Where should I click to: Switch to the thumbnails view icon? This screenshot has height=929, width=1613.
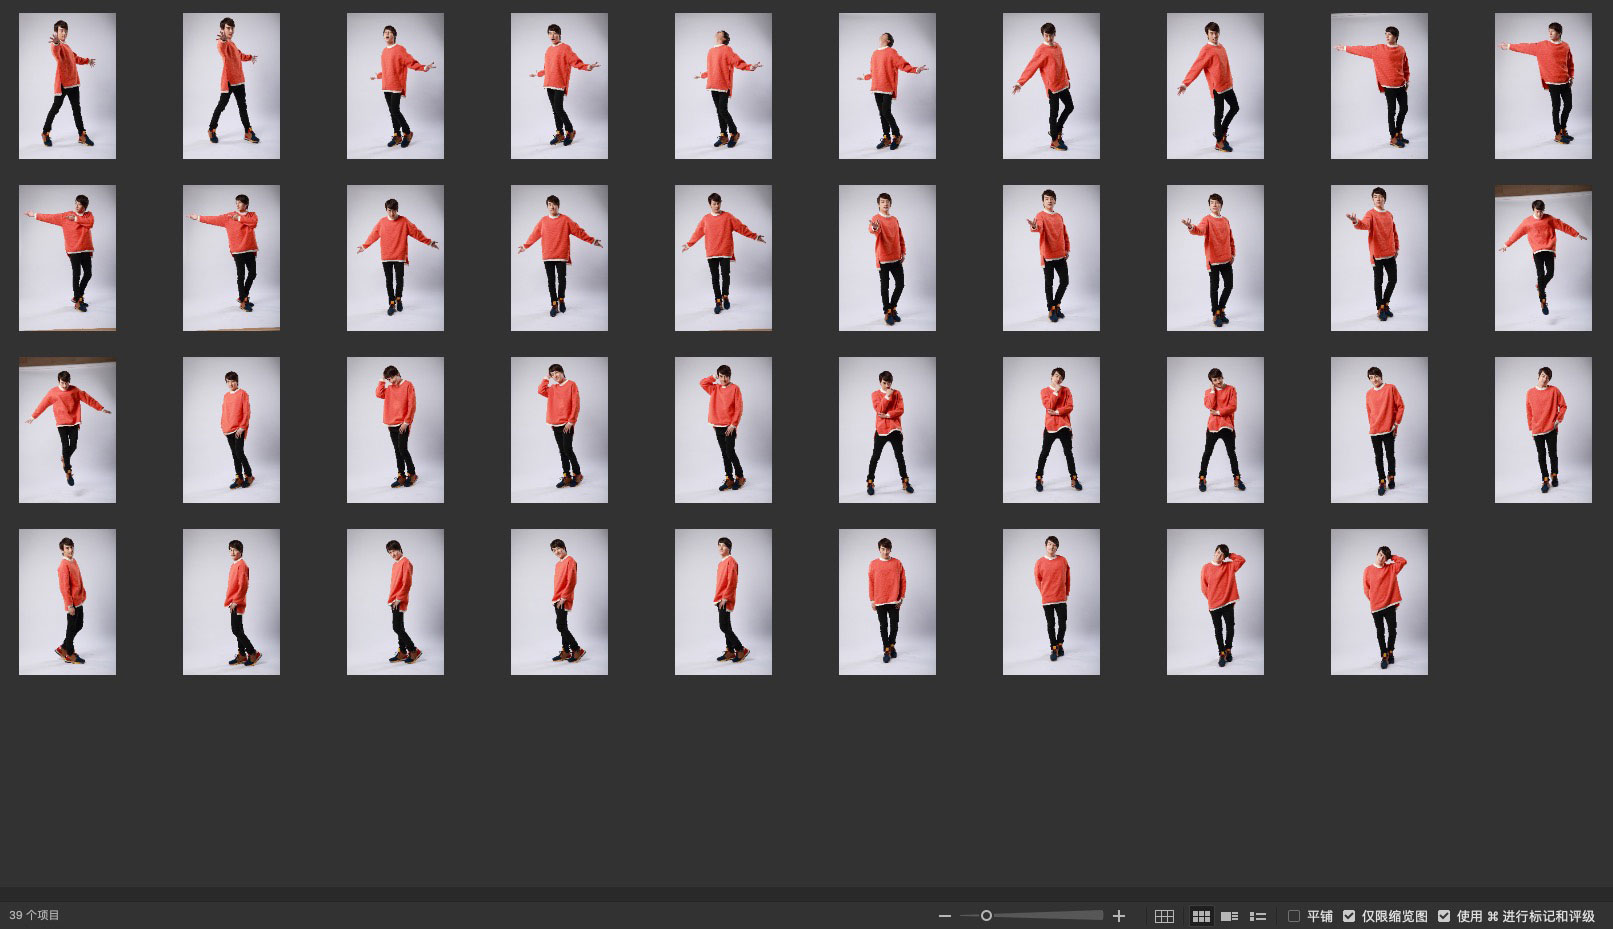(x=1201, y=916)
